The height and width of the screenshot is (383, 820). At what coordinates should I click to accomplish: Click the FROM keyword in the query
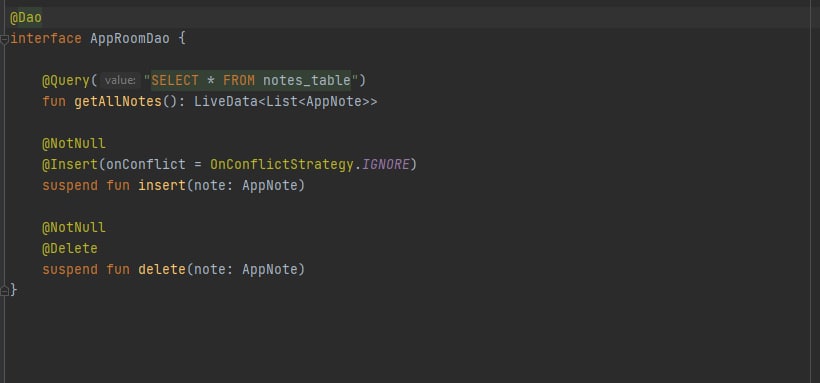(x=239, y=81)
